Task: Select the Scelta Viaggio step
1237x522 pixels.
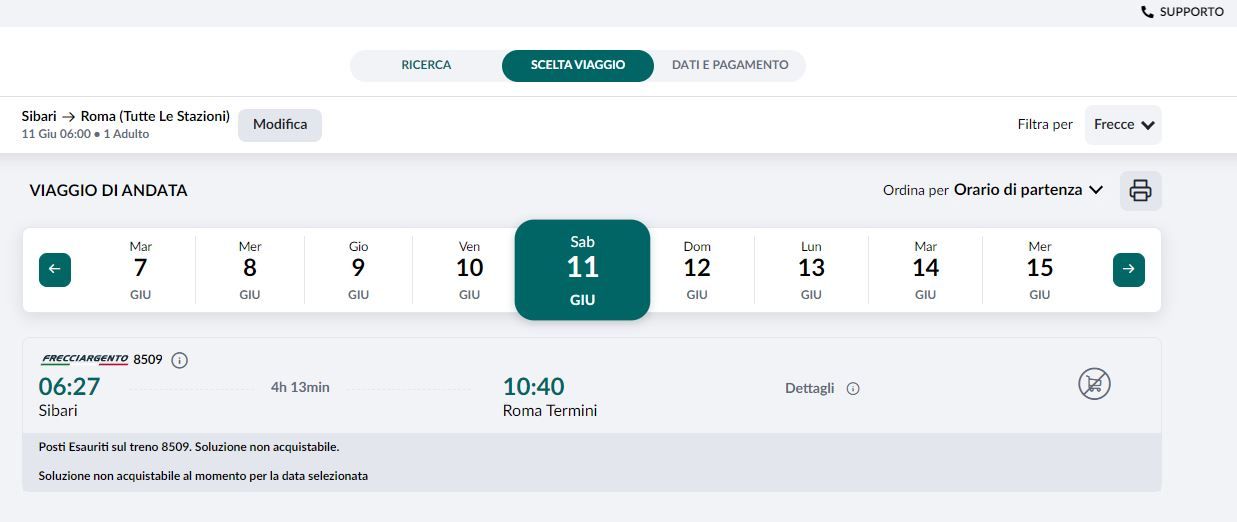Action: (x=578, y=65)
